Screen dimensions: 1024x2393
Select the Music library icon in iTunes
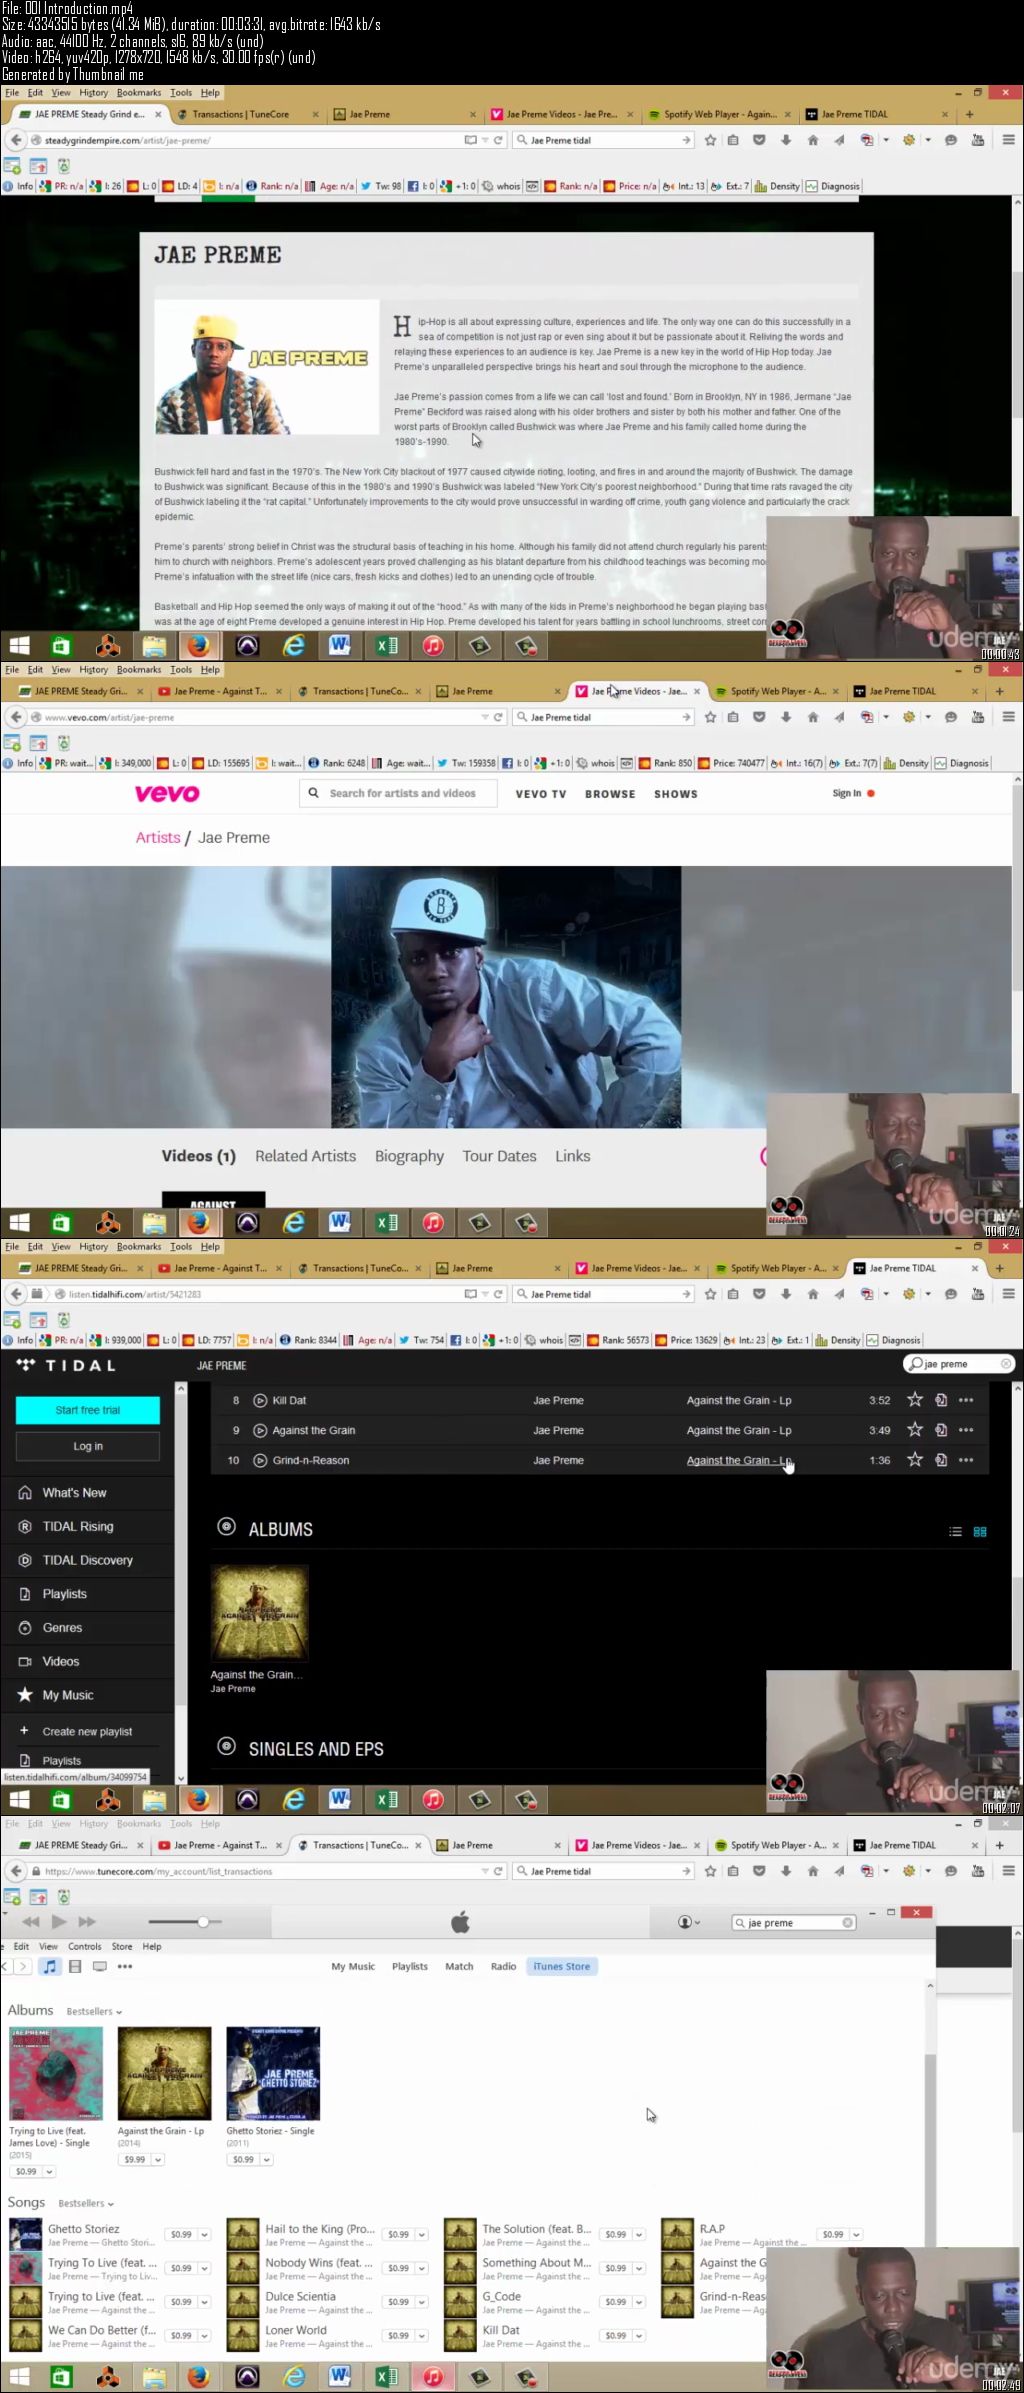coord(49,1966)
